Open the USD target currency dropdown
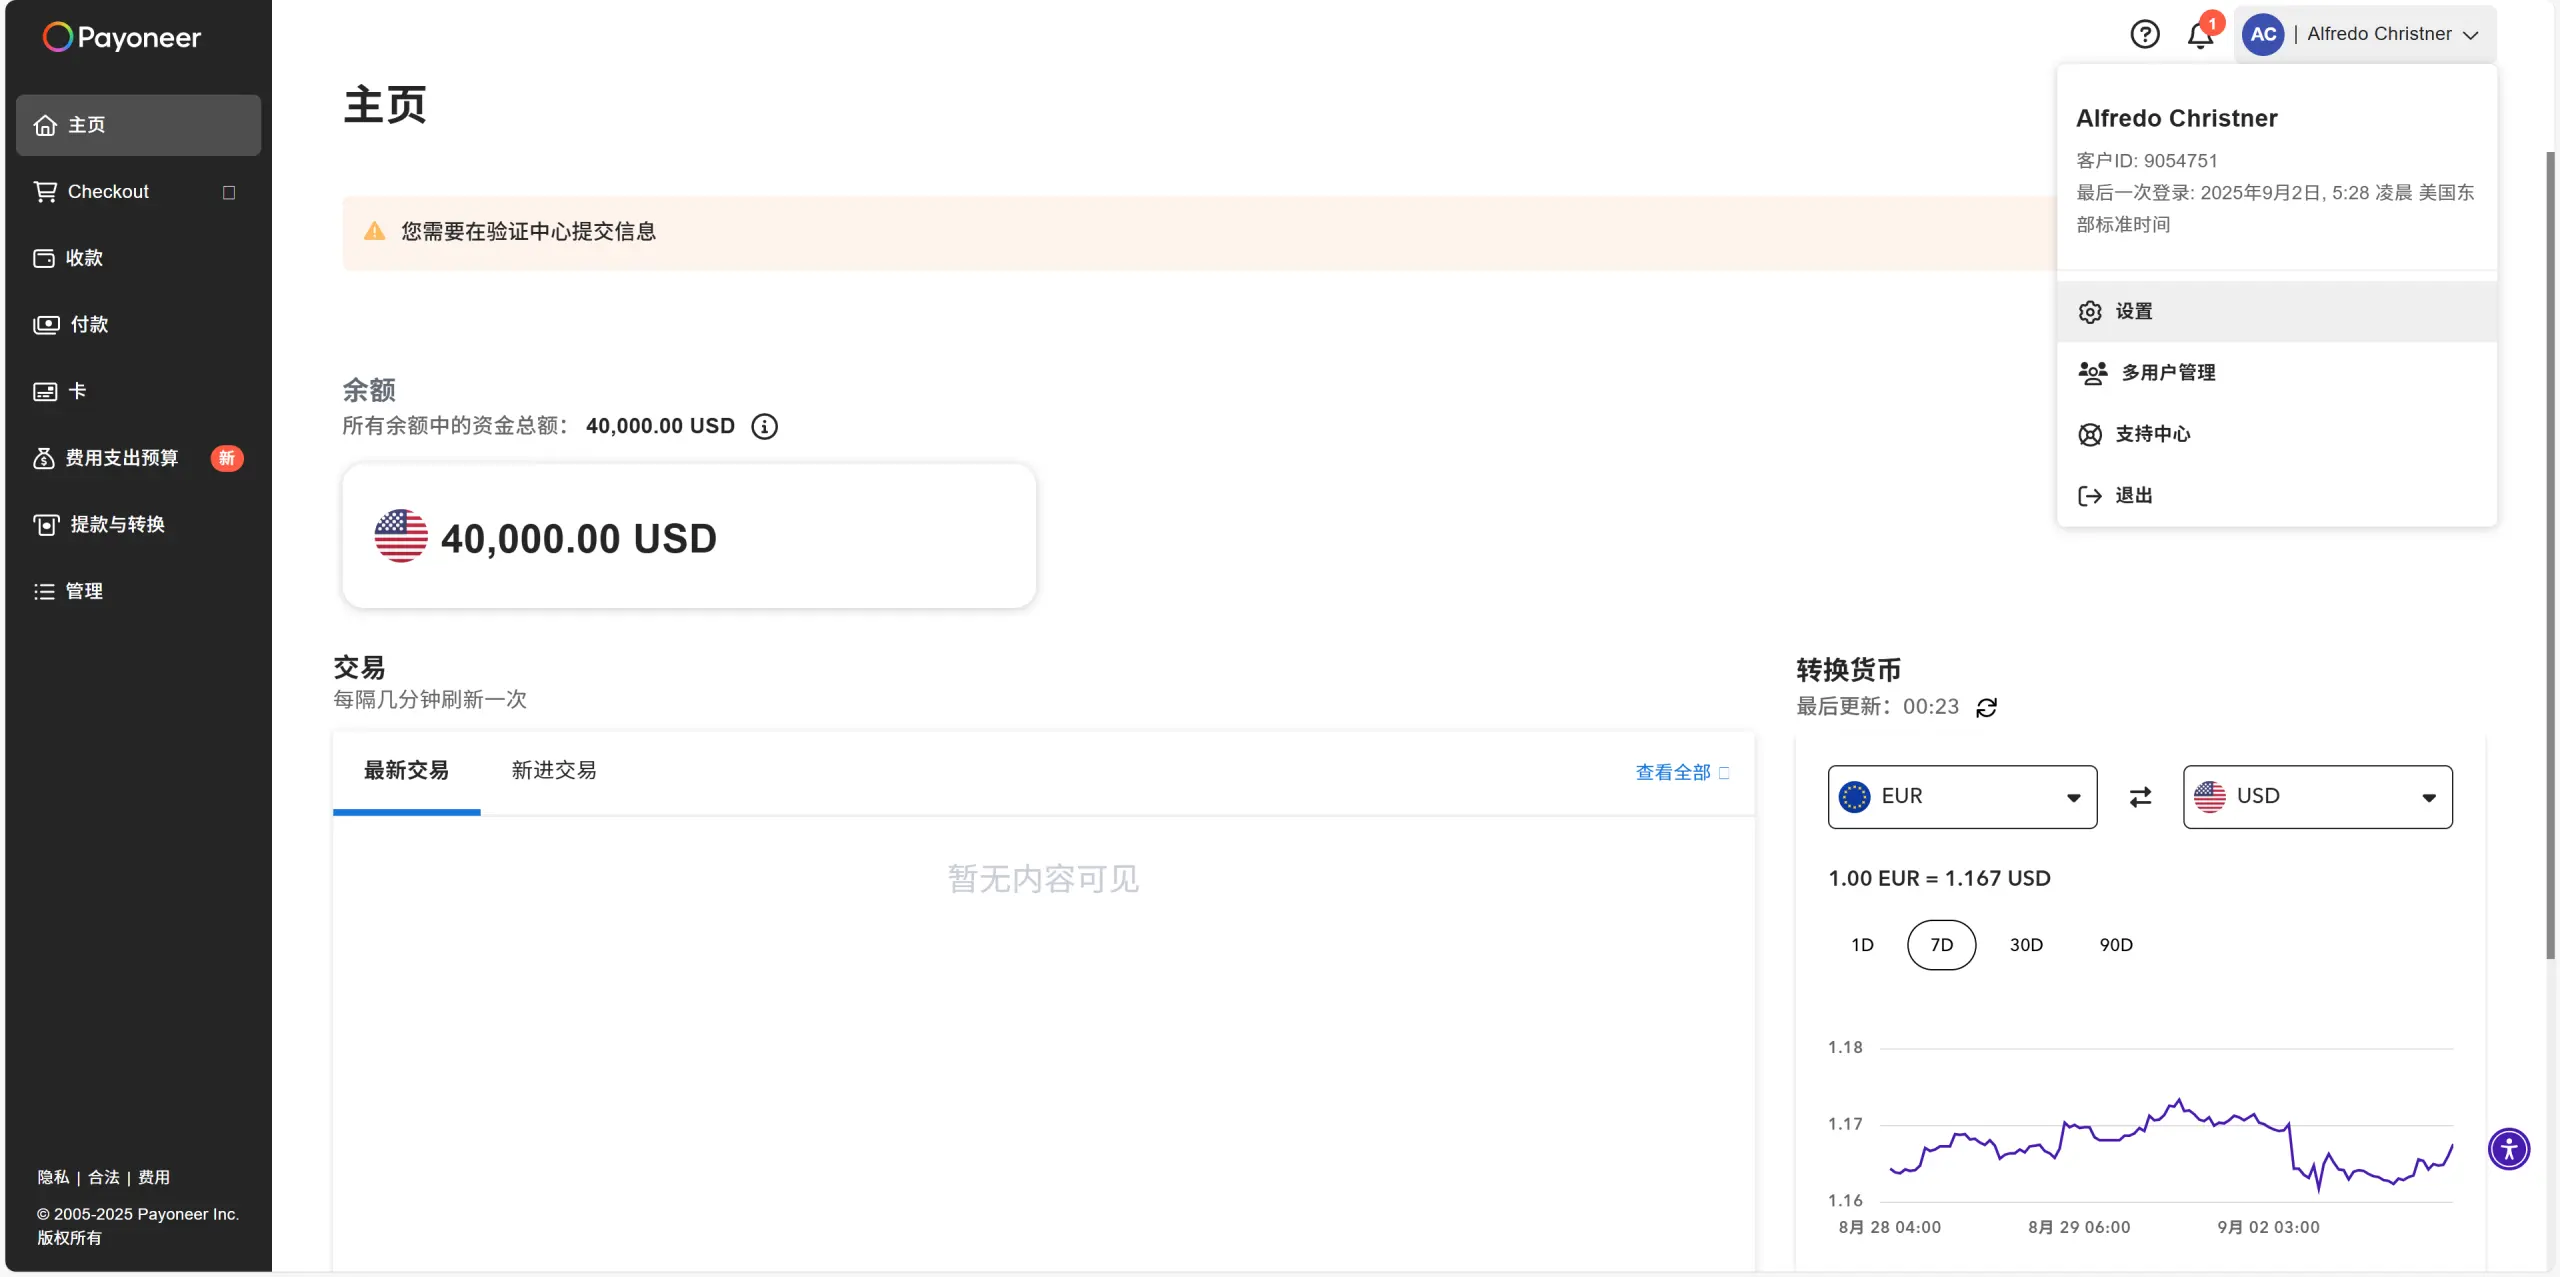This screenshot has height=1277, width=2560. (x=2317, y=797)
